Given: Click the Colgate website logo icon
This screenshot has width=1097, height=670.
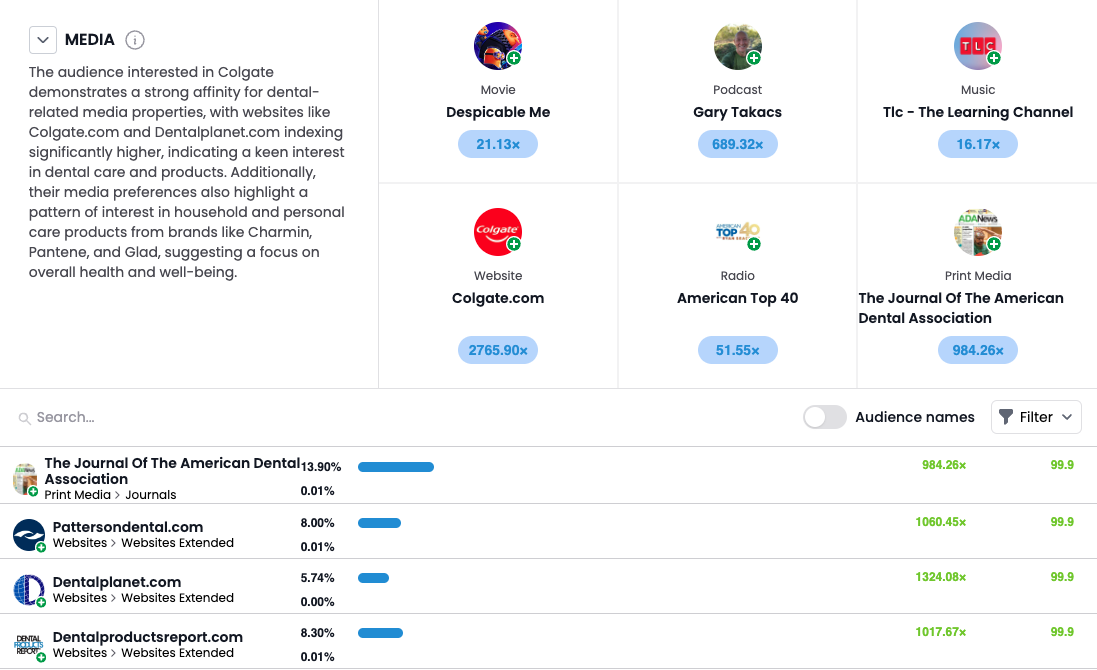Looking at the screenshot, I should click(x=498, y=232).
